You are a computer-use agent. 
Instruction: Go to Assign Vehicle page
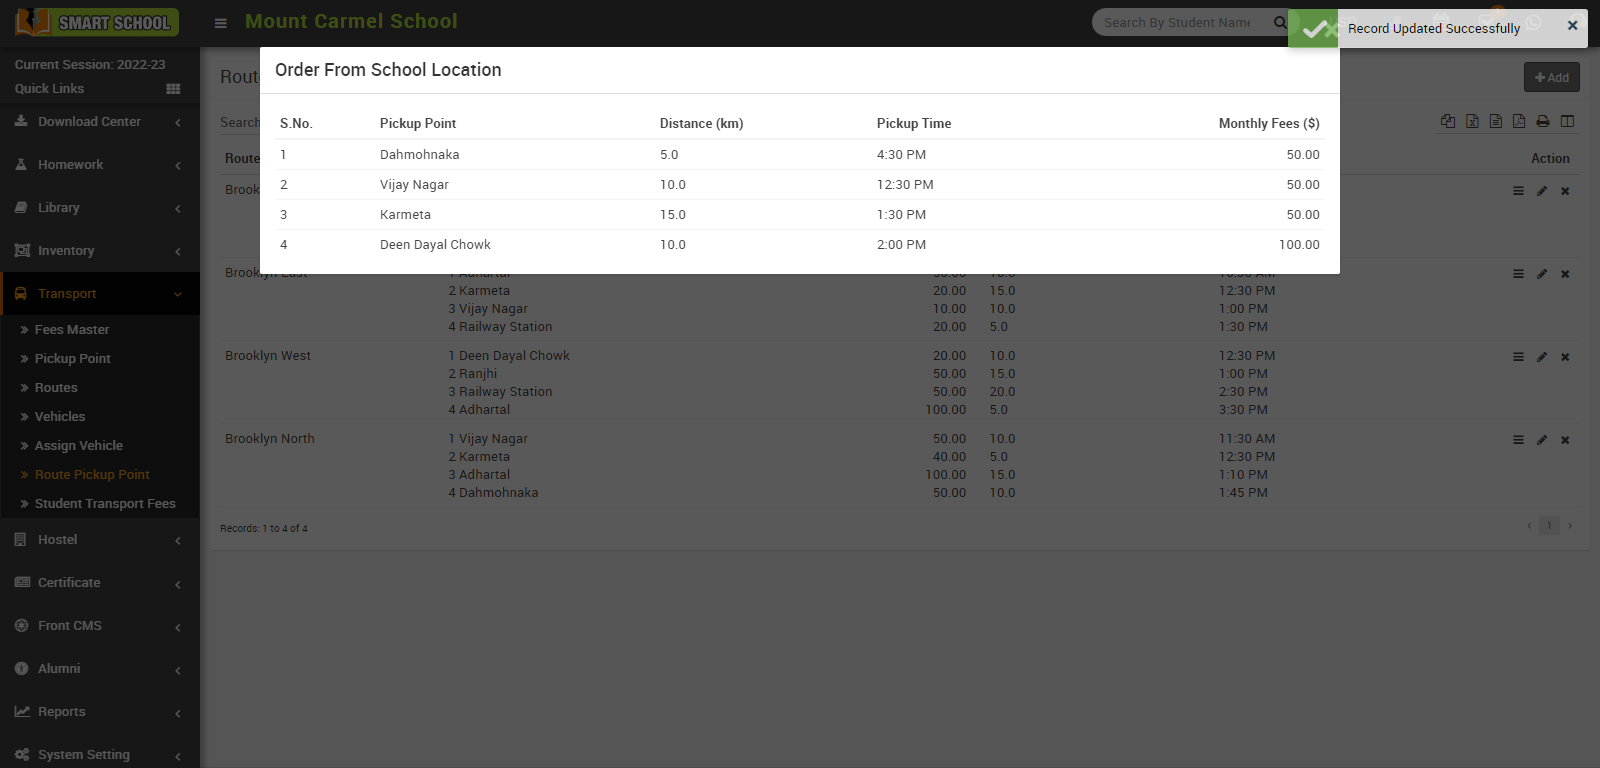tap(79, 446)
